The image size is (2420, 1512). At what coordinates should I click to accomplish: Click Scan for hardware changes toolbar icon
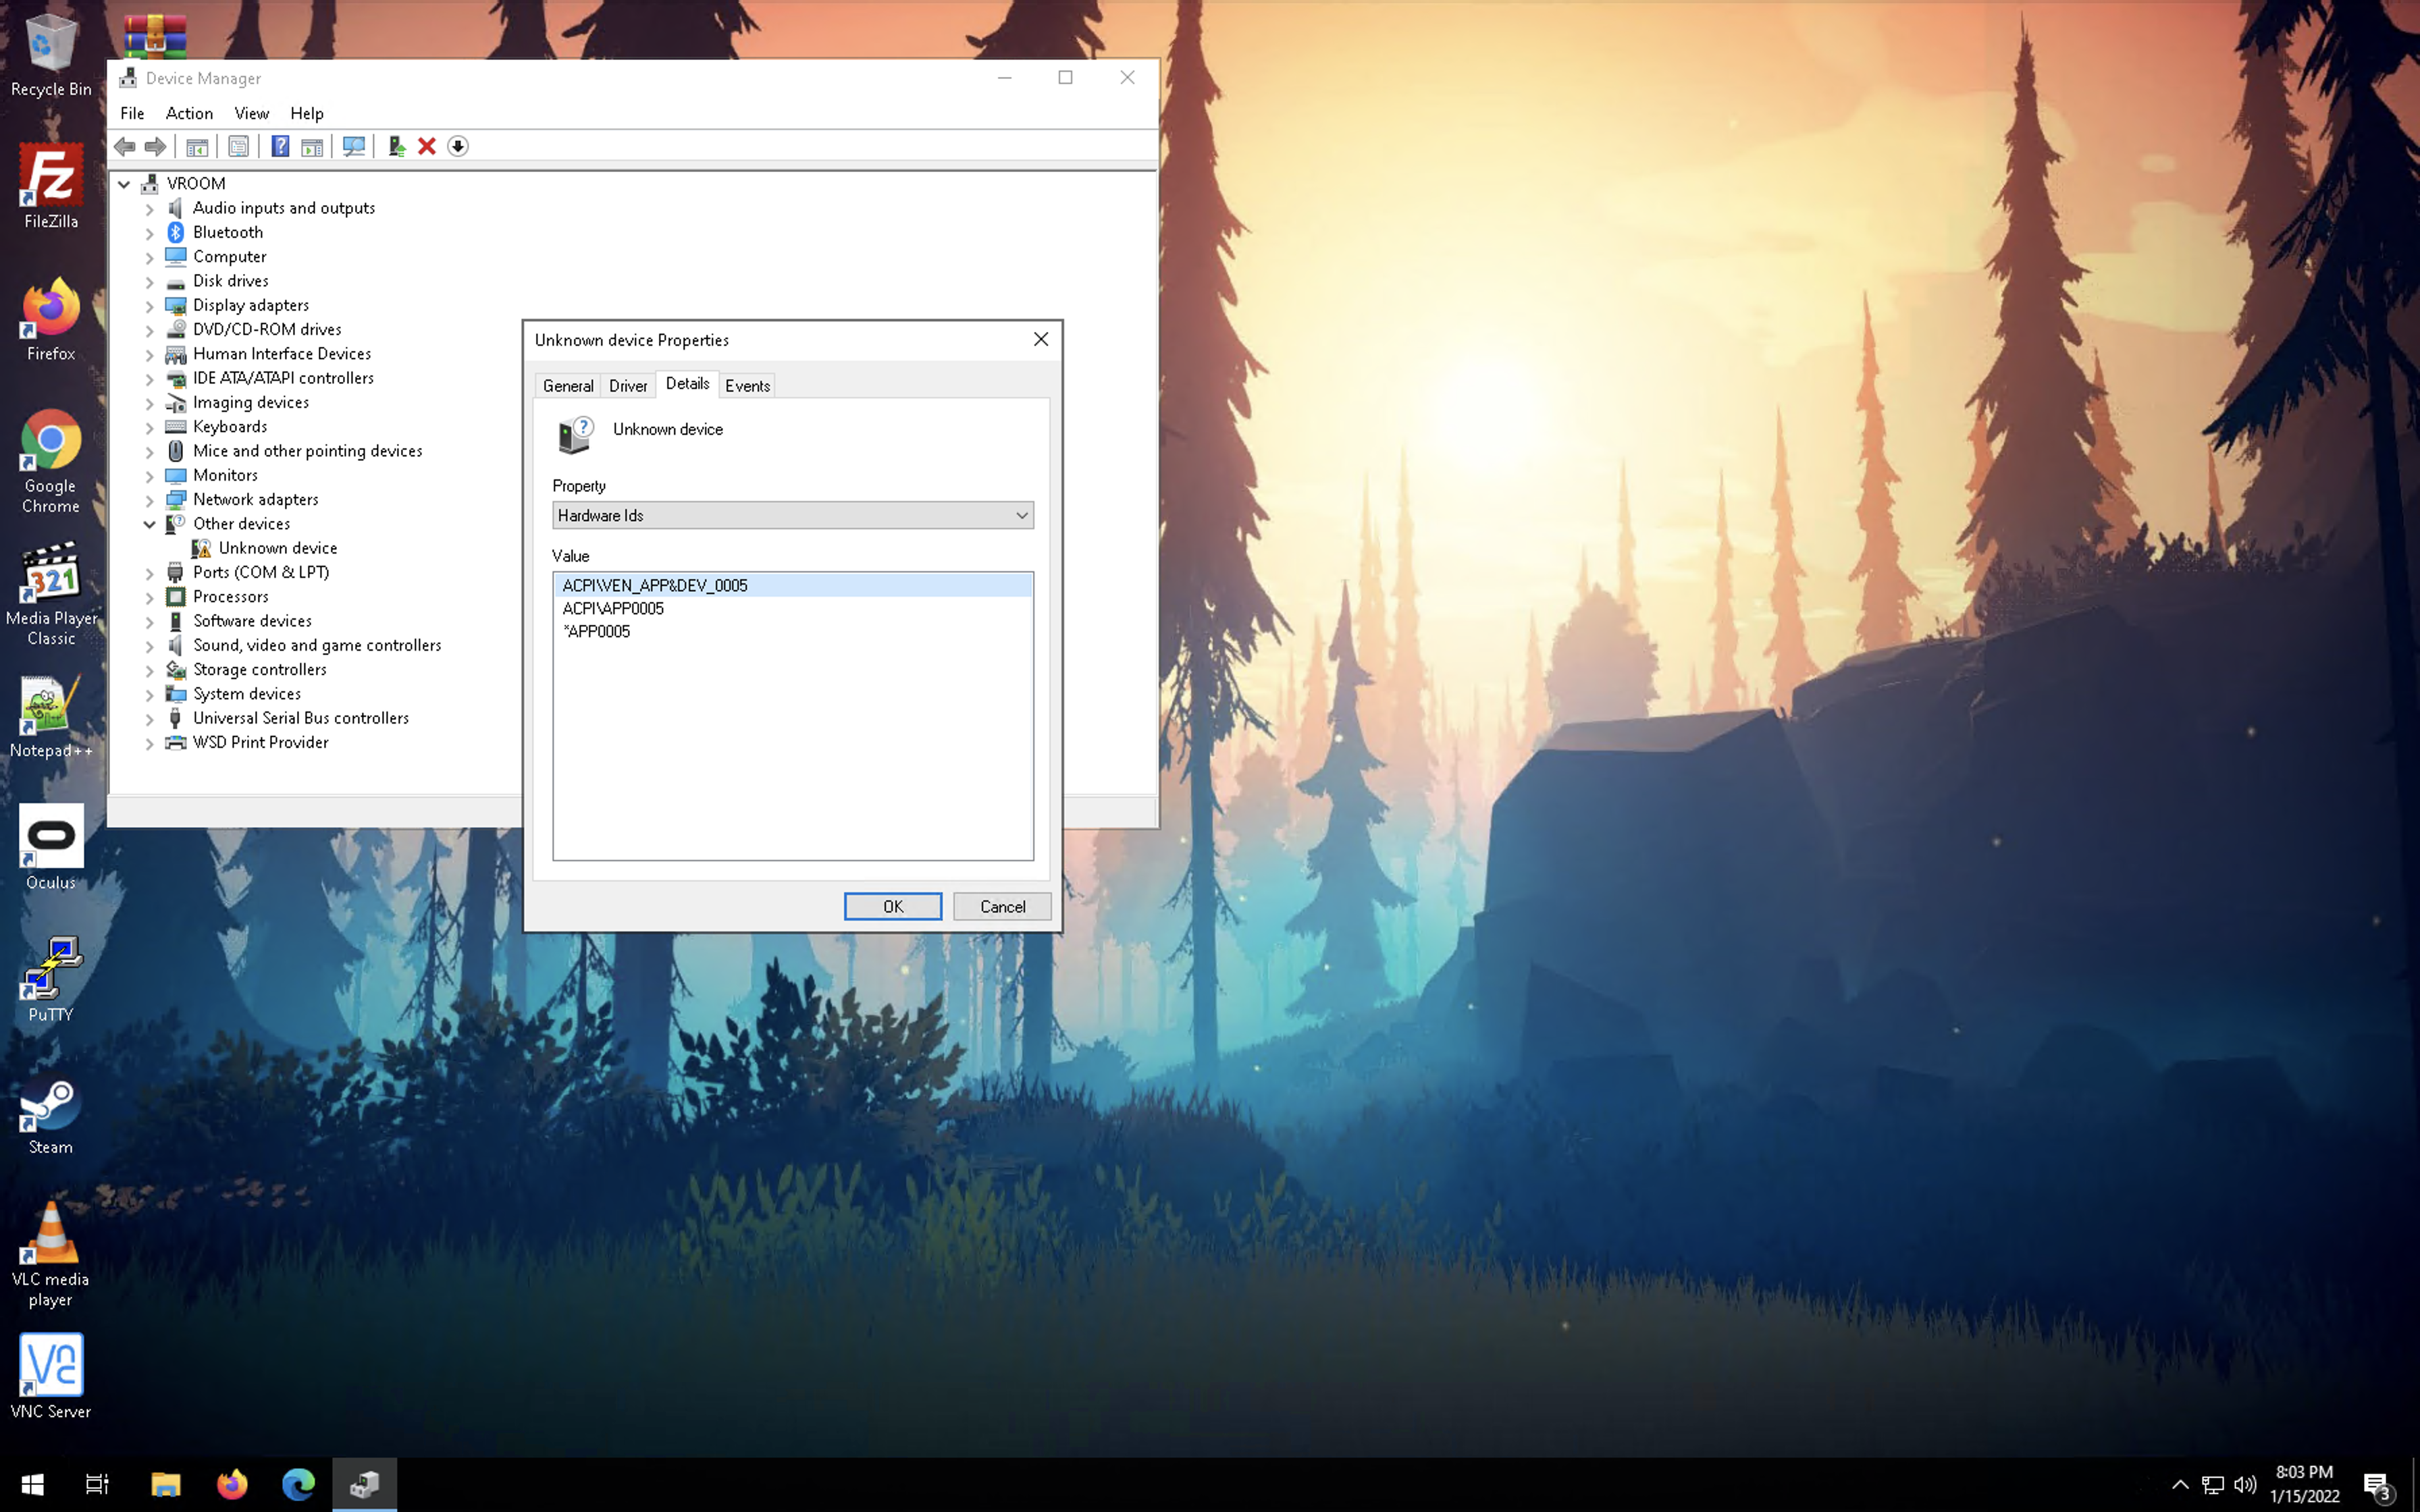click(x=353, y=146)
